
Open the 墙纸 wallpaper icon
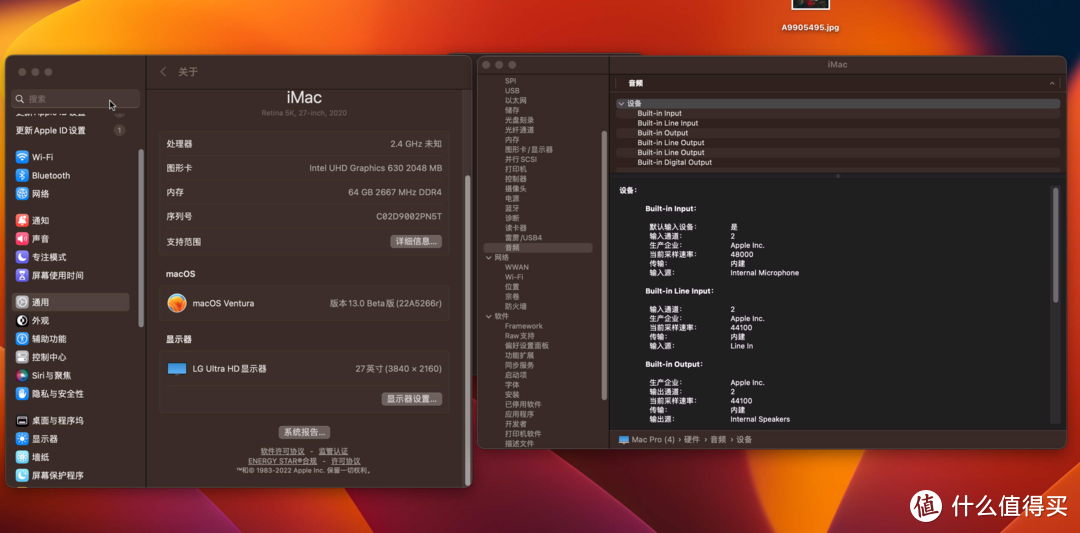tap(22, 457)
